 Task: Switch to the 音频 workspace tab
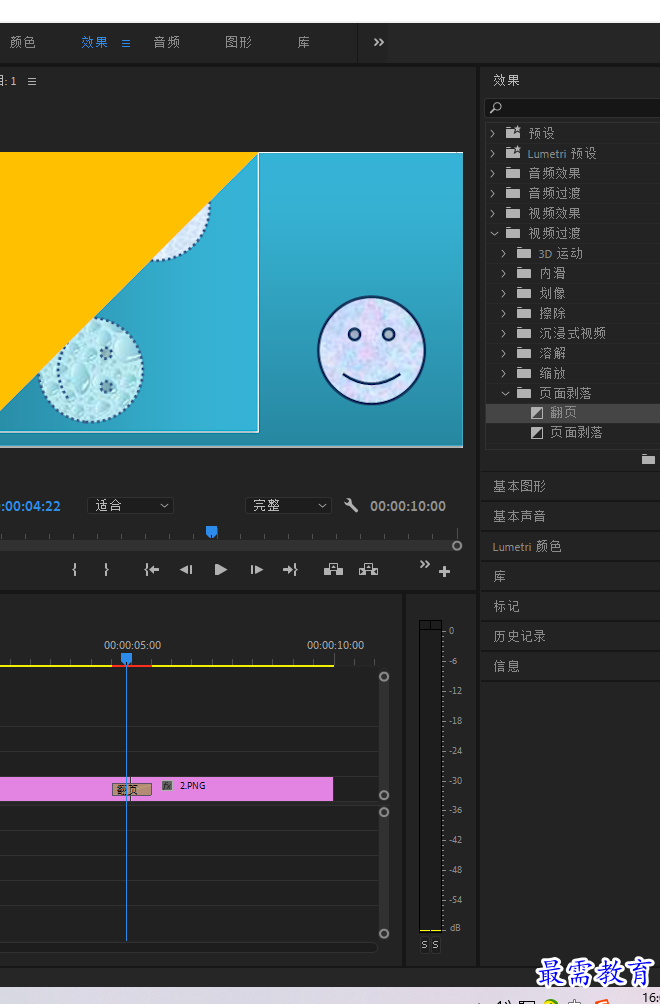166,42
